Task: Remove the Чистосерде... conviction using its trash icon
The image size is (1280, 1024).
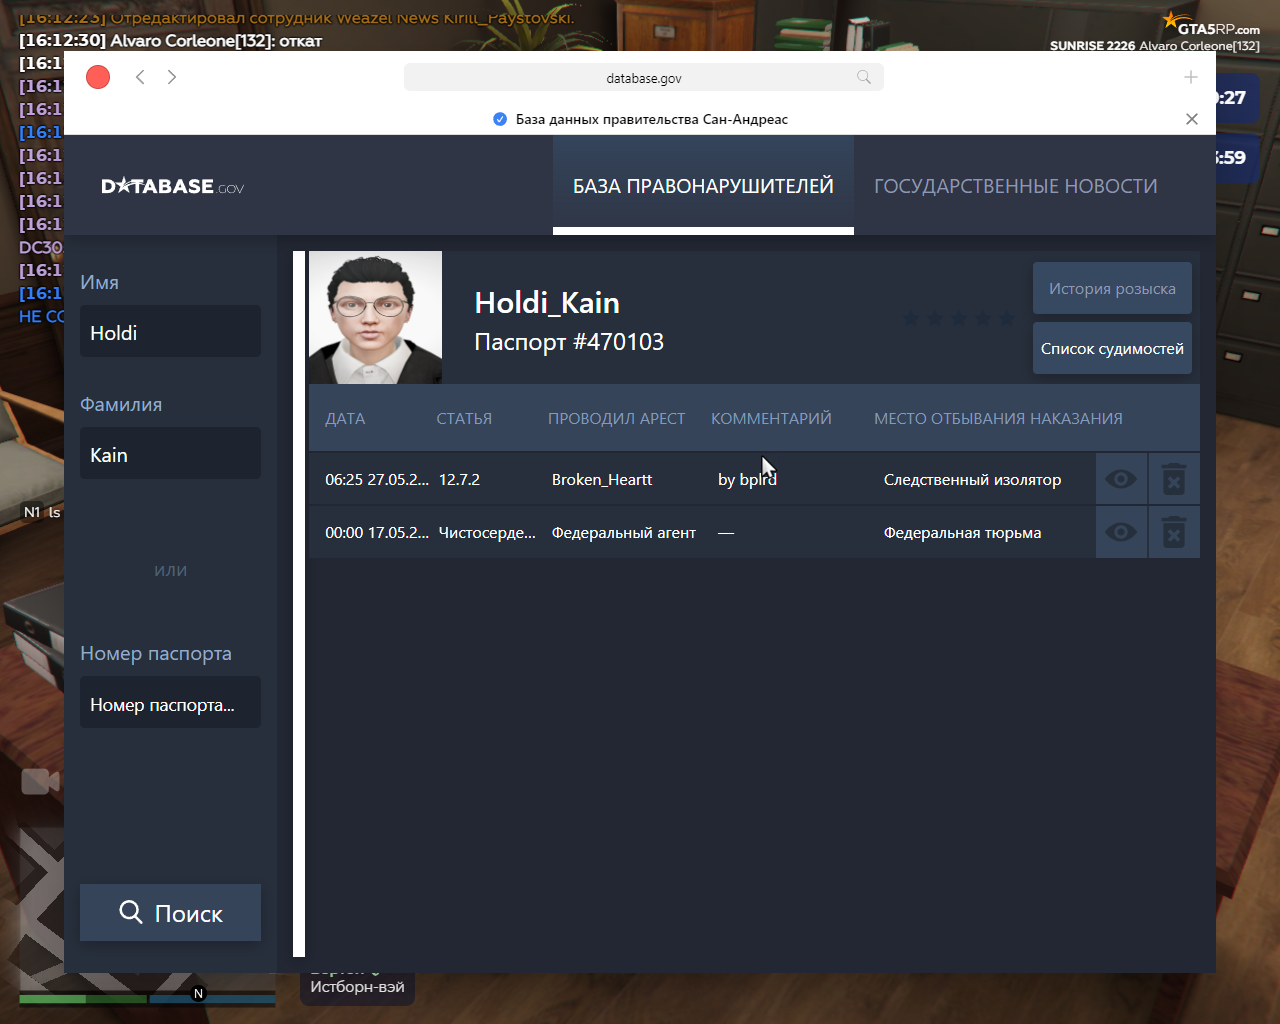Action: click(1173, 532)
